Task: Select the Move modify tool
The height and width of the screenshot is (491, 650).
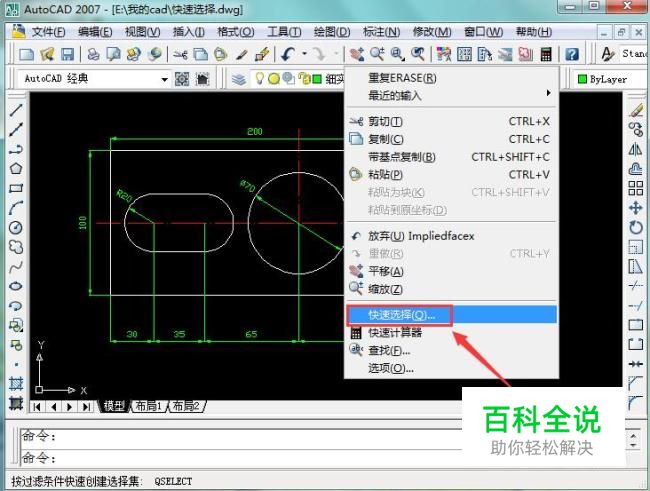Action: [635, 207]
